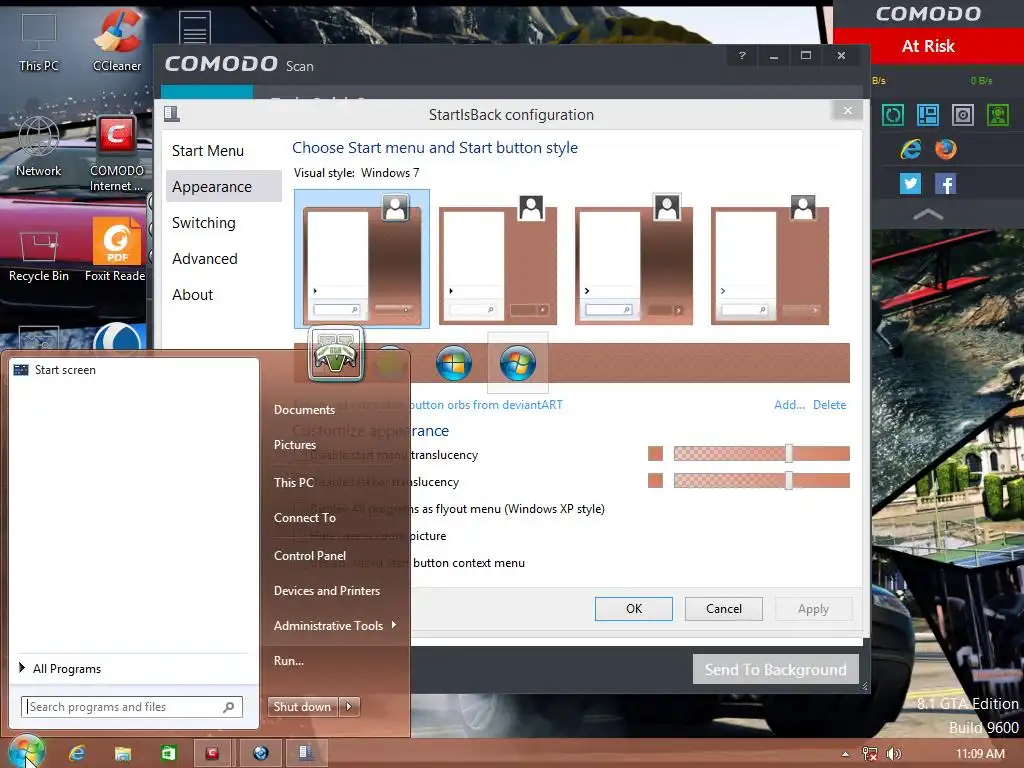Click the OK button
The image size is (1024, 768).
pos(633,609)
